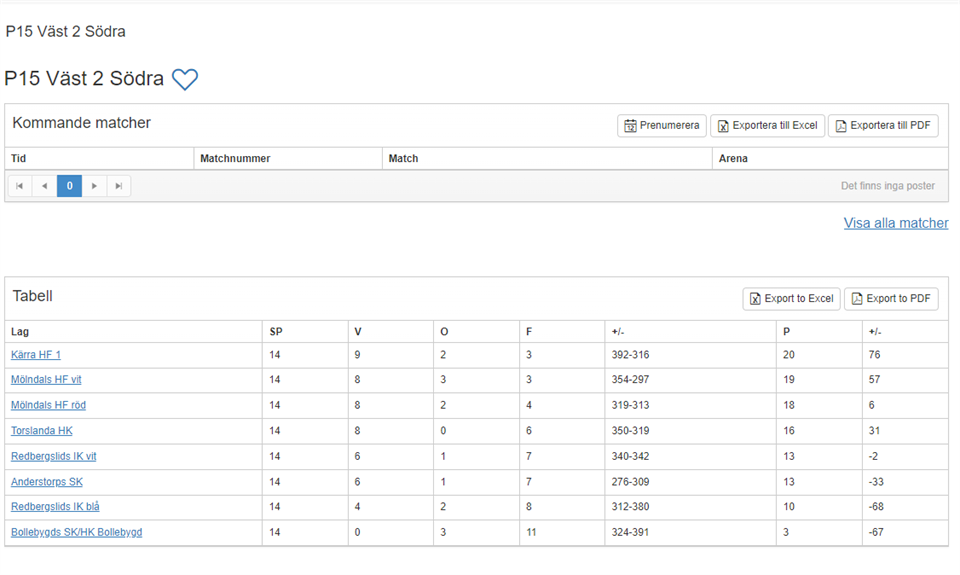The image size is (960, 575).
Task: Open Kärra HF 1 team page
Action: coord(36,355)
